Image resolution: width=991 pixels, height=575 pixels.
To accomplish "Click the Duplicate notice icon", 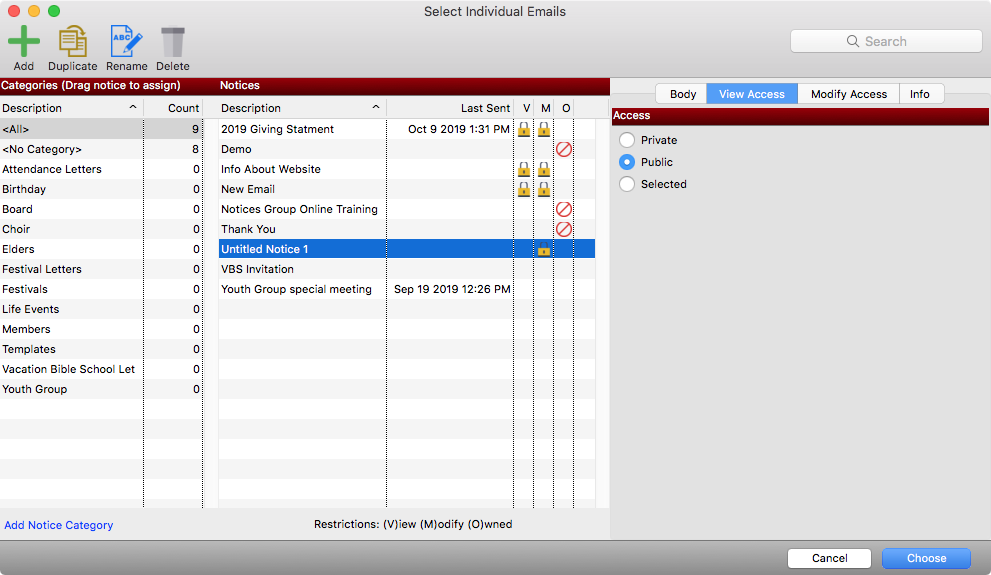I will pos(72,42).
